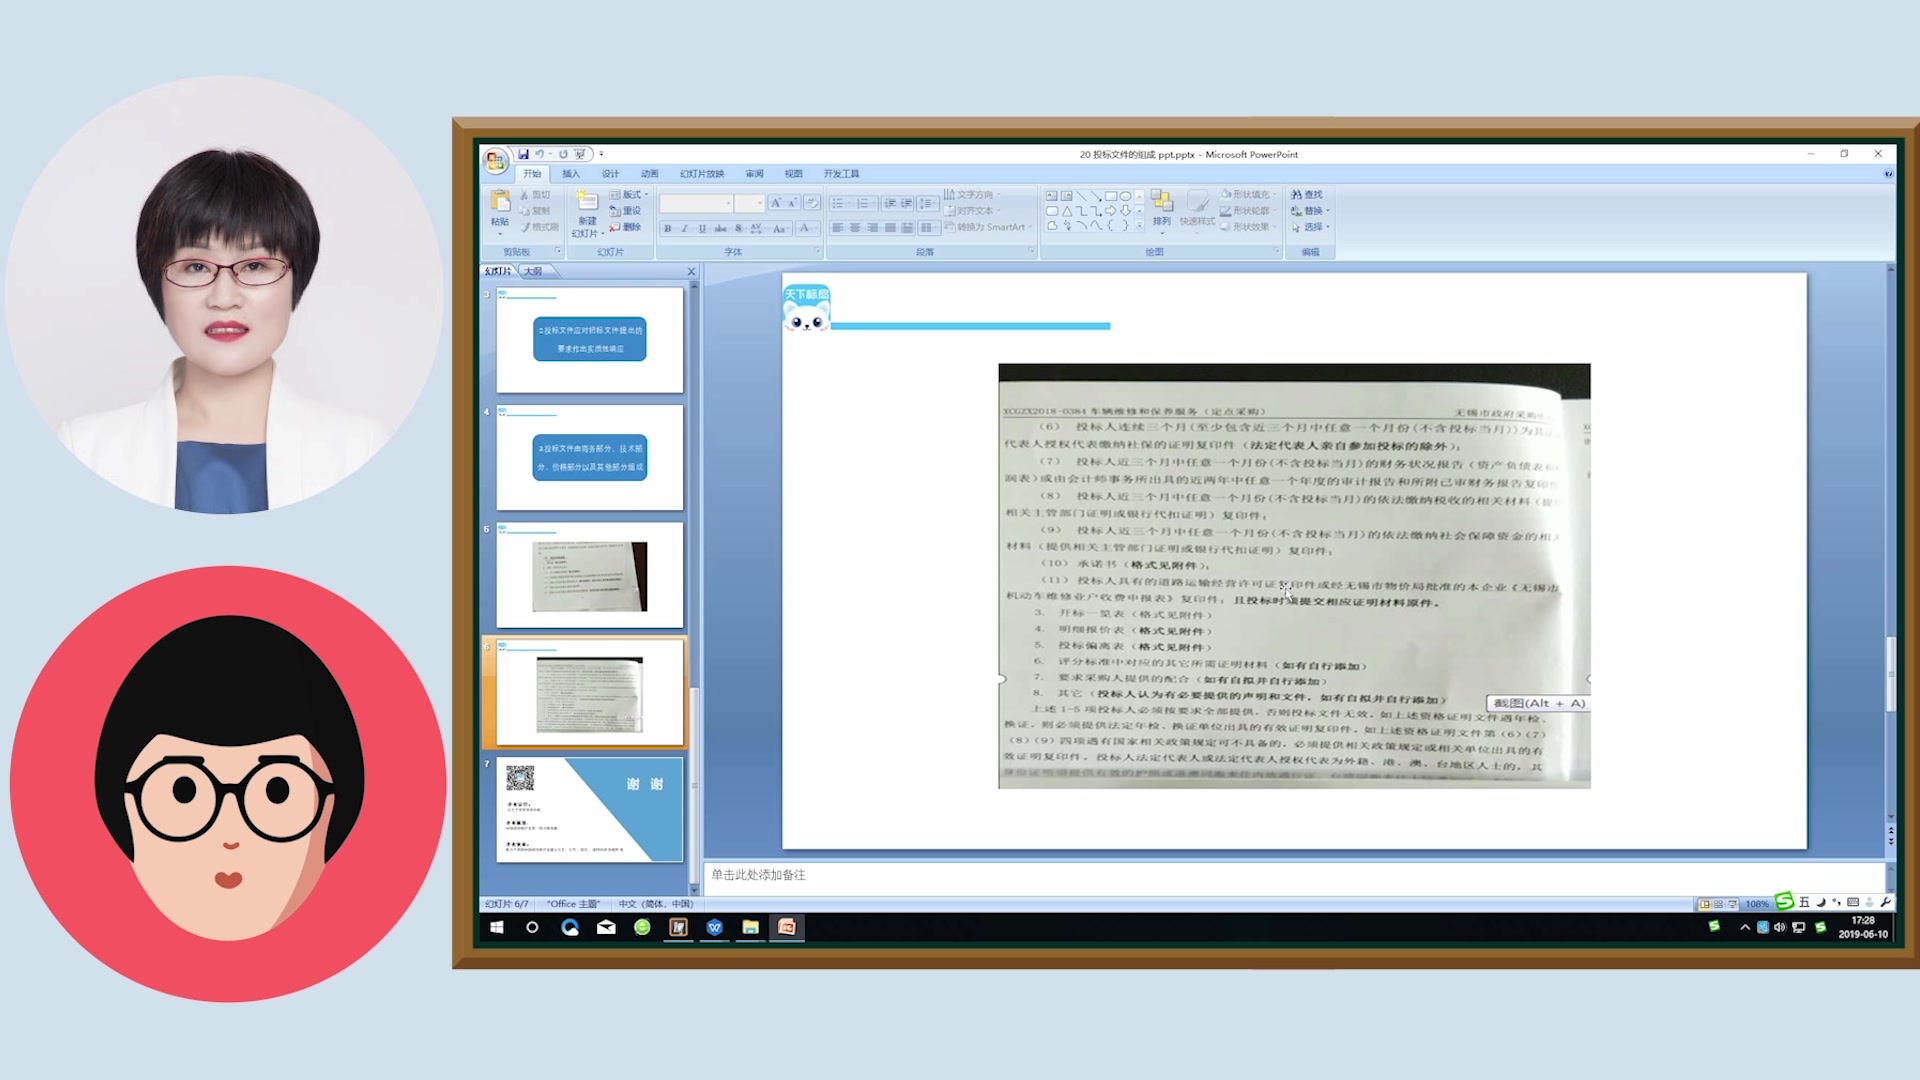This screenshot has width=1920, height=1080.
Task: Click the Help question mark icon
Action: click(1888, 174)
